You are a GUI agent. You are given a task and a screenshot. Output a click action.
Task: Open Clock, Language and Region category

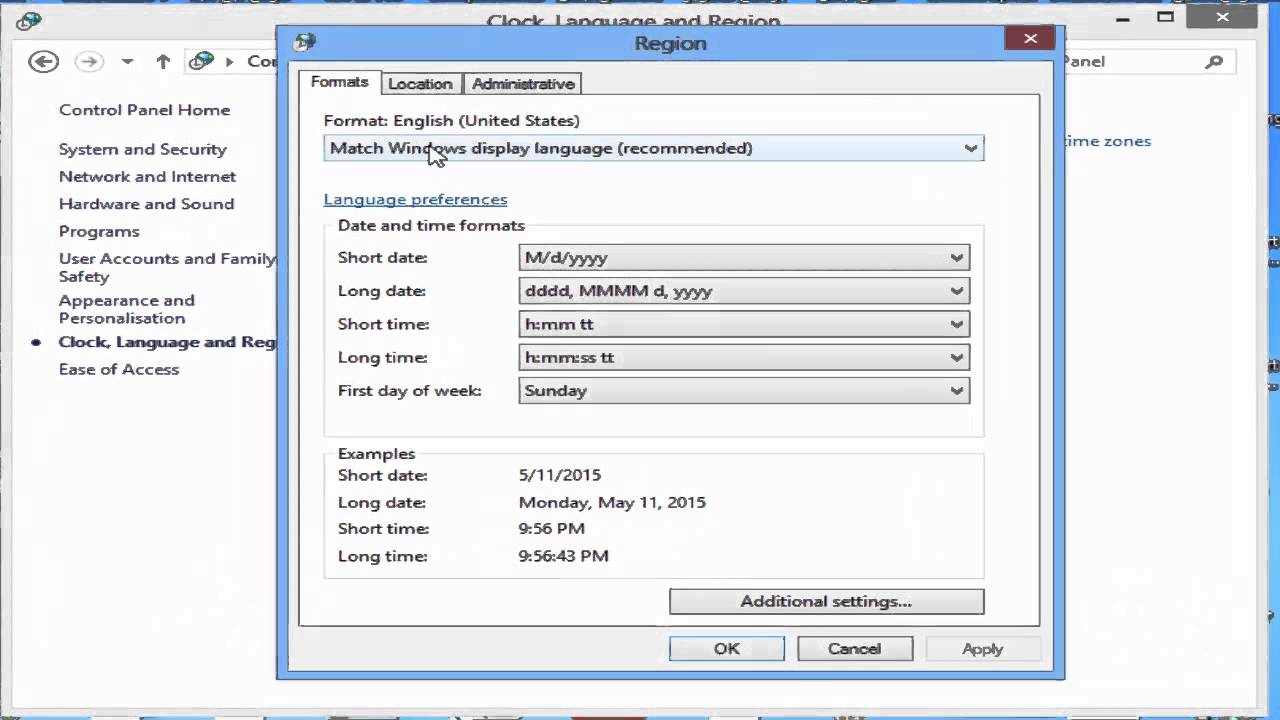pyautogui.click(x=167, y=342)
